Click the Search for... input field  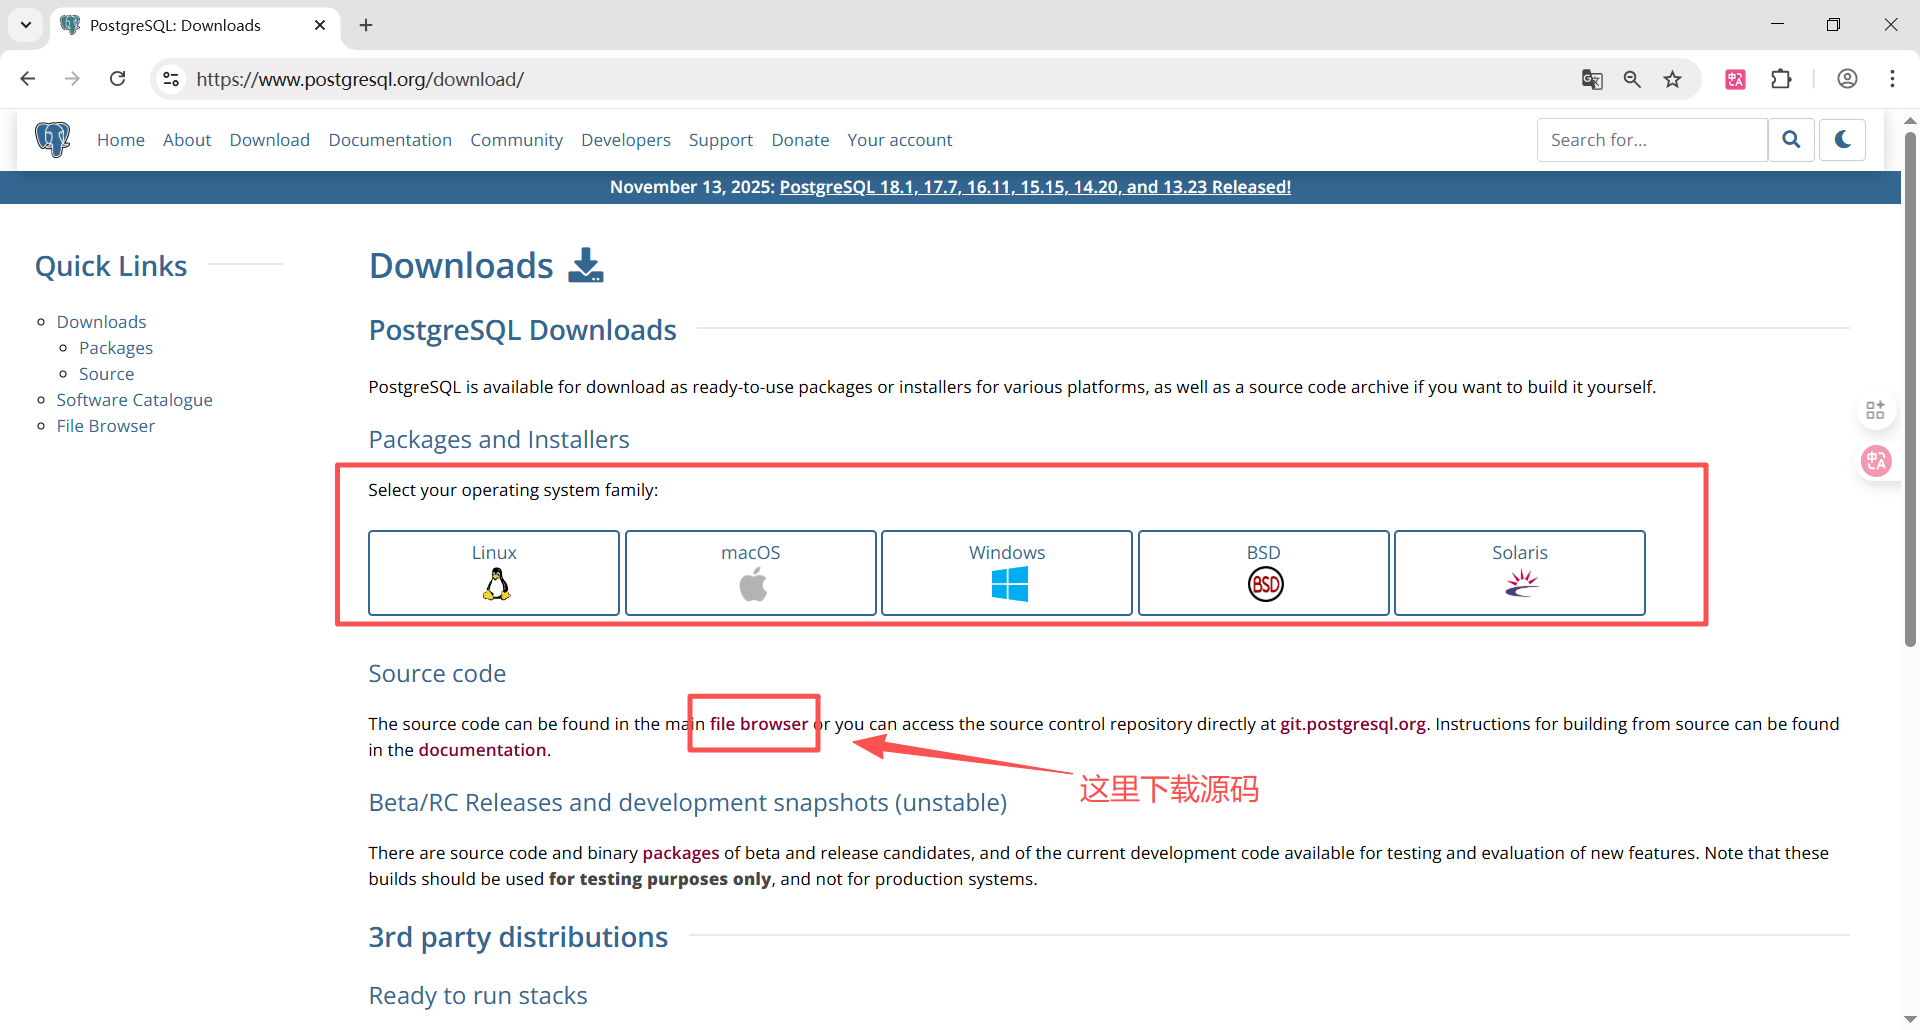[x=1651, y=140]
